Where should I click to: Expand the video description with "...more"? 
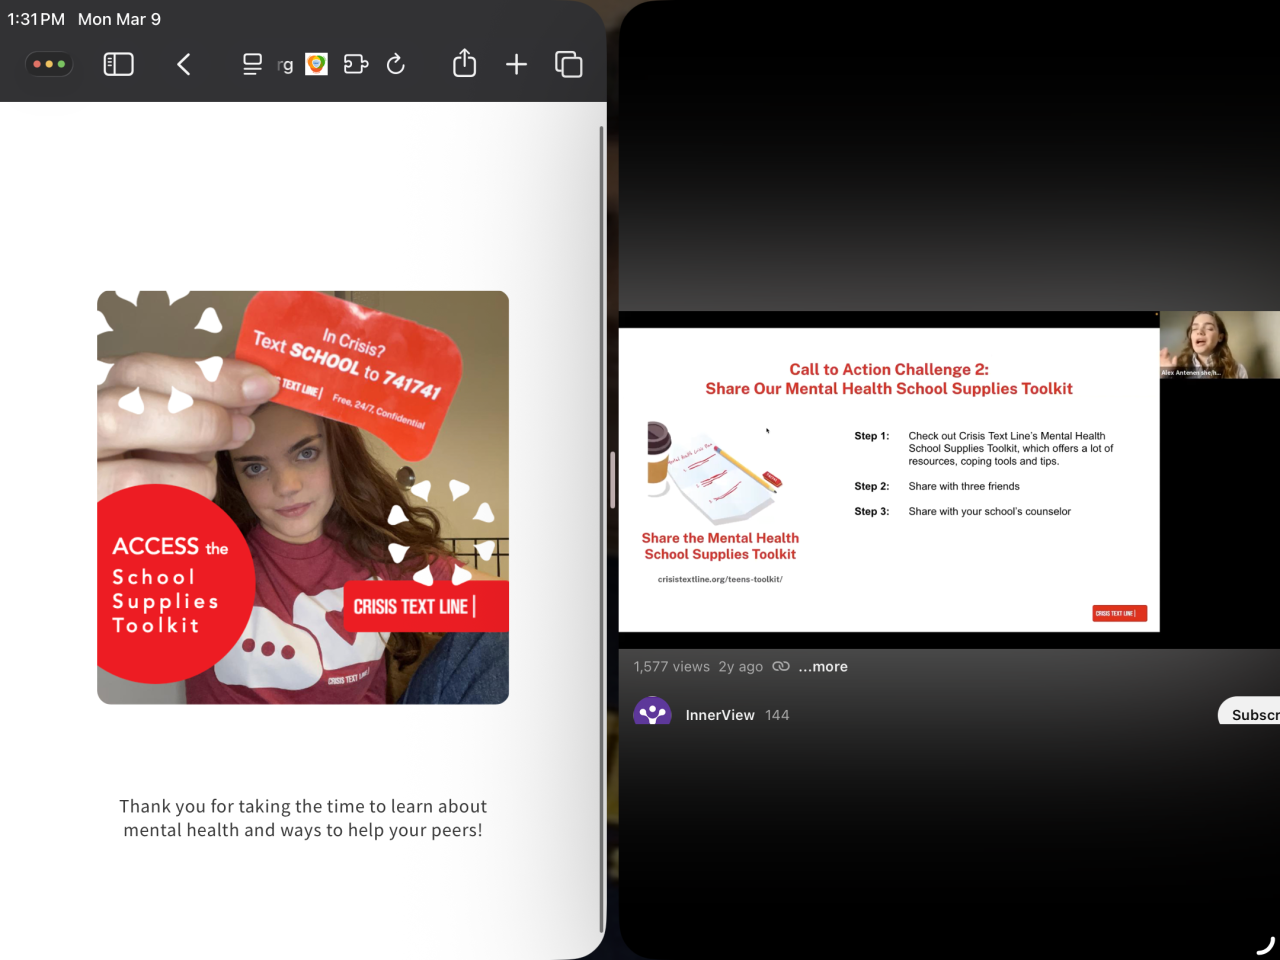click(x=823, y=667)
